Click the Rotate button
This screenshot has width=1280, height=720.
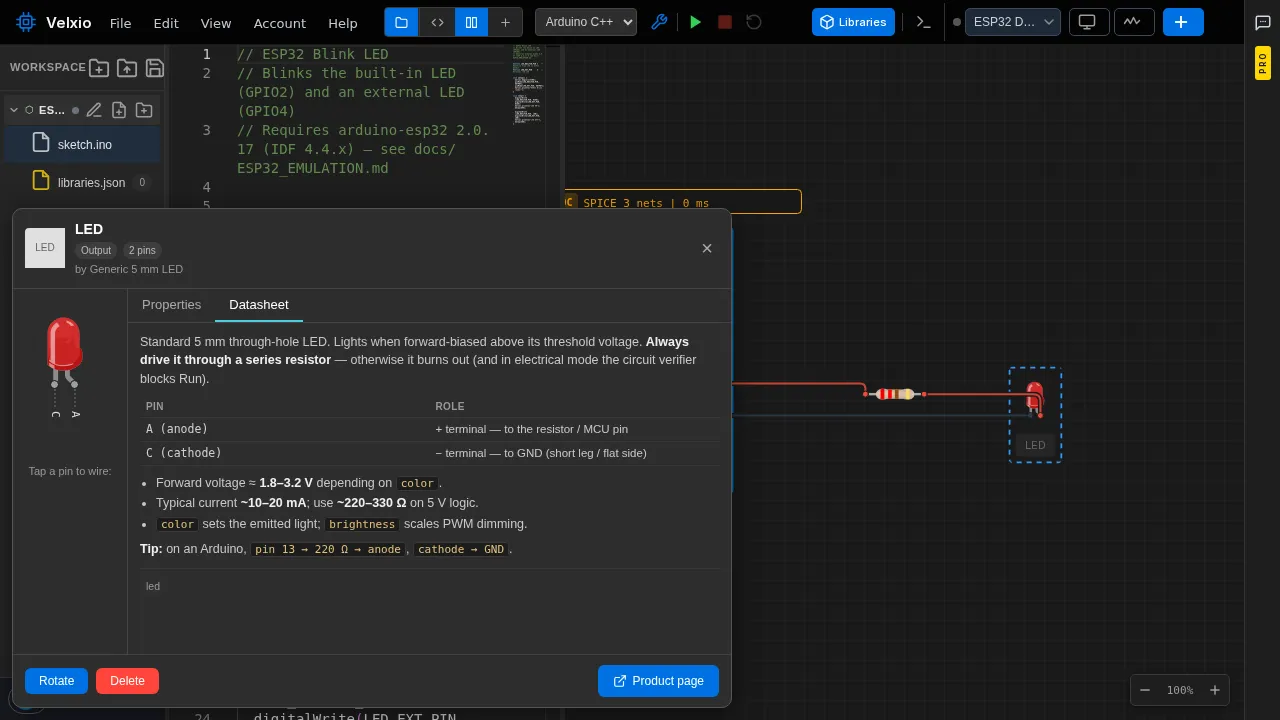[x=56, y=681]
